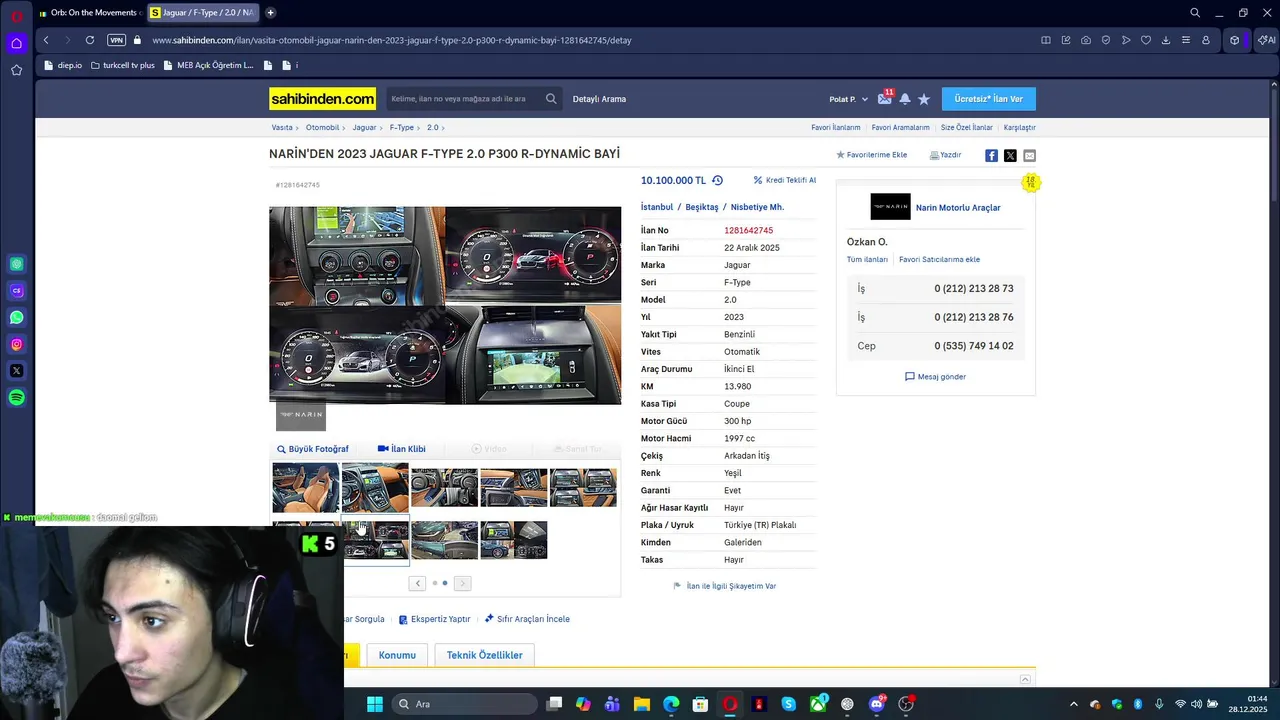Open Narin Motorlu Araçlar store link
1280x720 pixels.
(x=958, y=208)
